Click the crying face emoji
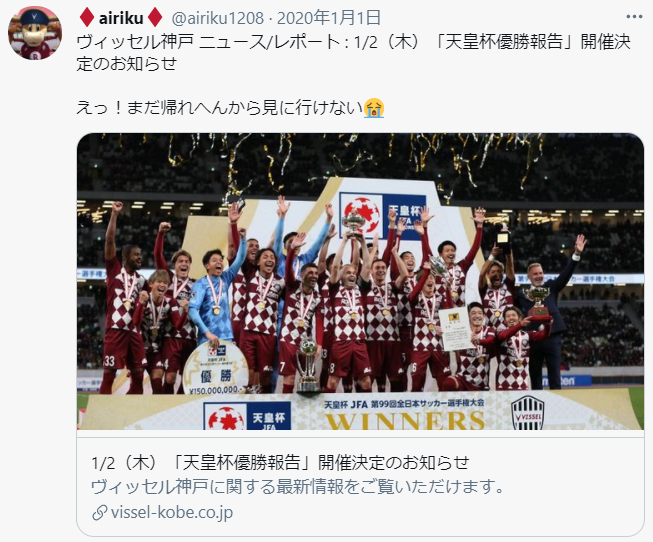The width and height of the screenshot is (653, 542). click(x=374, y=108)
